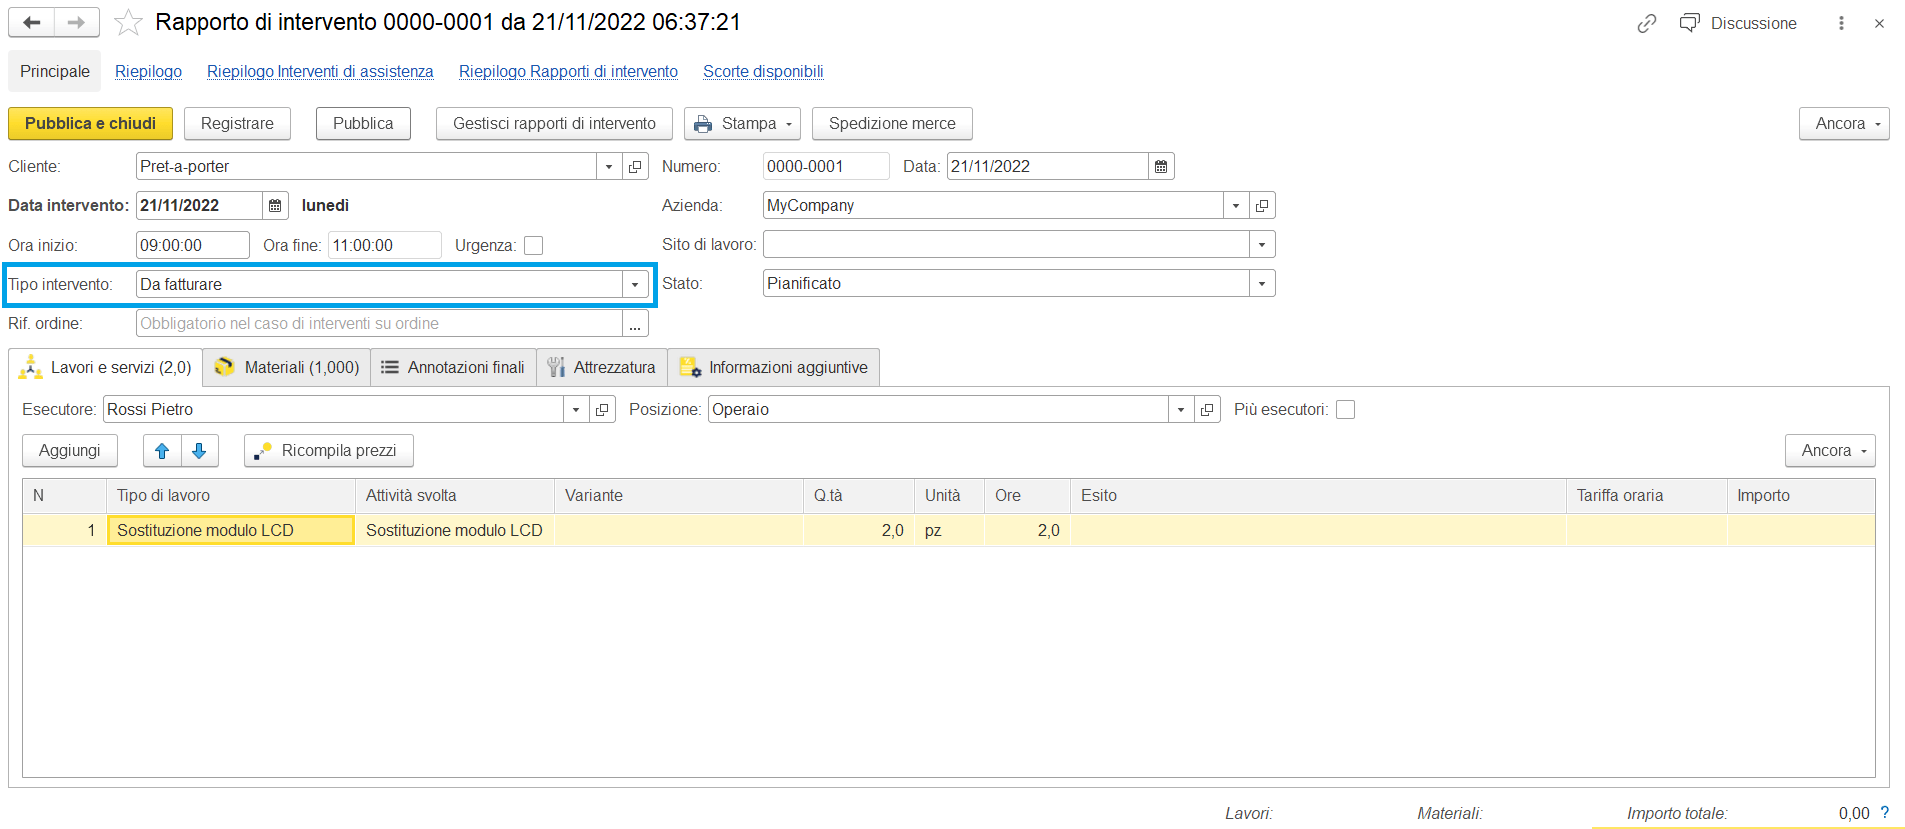The height and width of the screenshot is (829, 1905).
Task: Click the Pubblica button
Action: (363, 123)
